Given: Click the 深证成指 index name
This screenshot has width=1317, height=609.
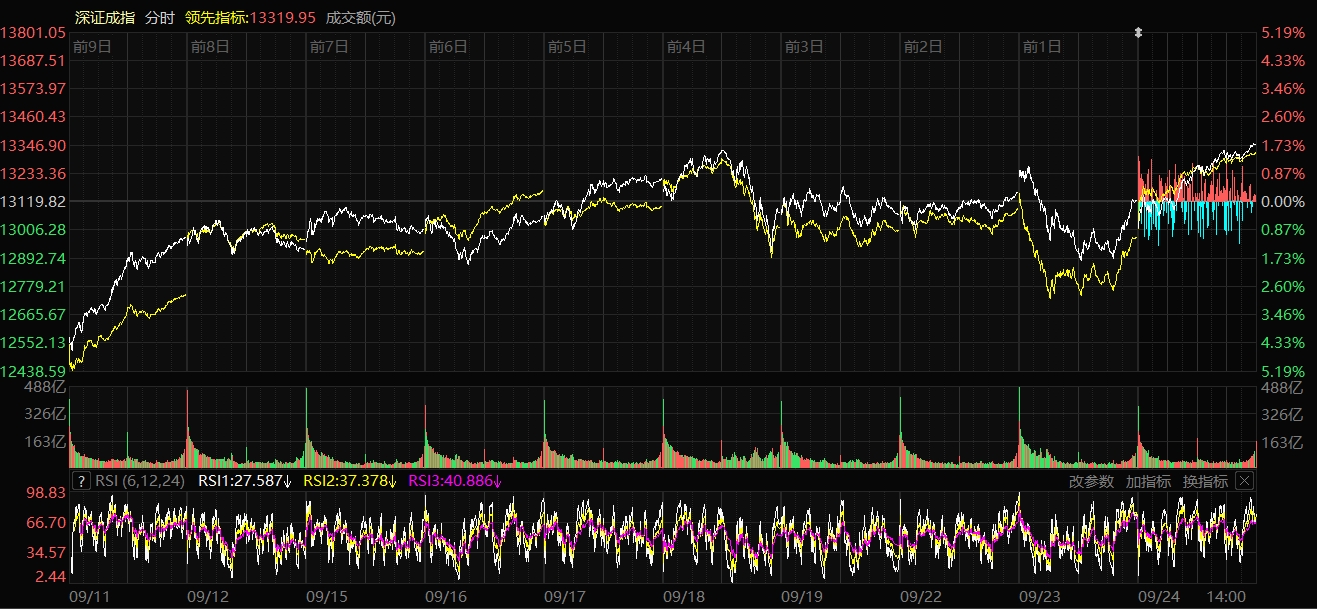Looking at the screenshot, I should tap(105, 17).
